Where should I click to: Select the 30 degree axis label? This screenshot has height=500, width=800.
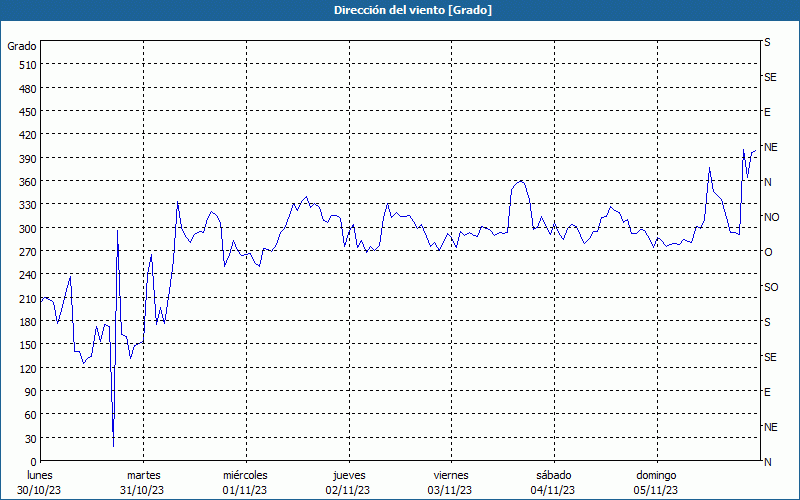point(31,439)
